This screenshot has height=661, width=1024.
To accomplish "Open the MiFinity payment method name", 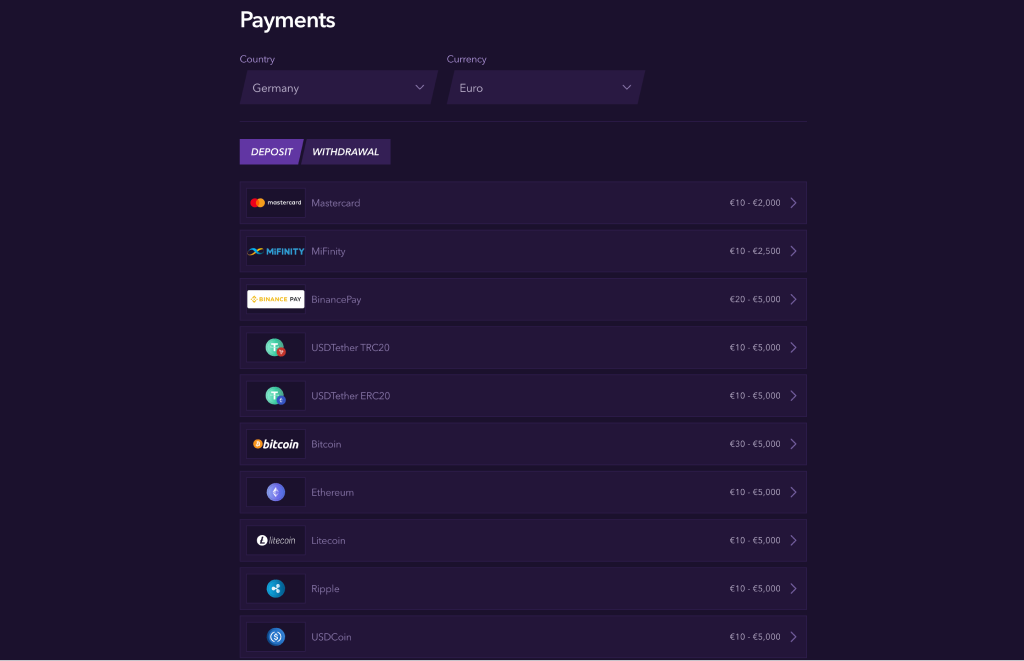I will point(328,251).
